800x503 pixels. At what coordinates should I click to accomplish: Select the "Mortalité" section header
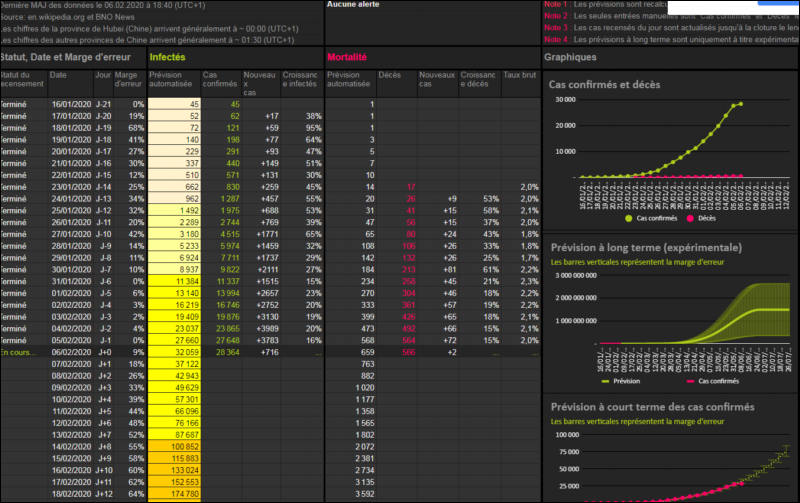(x=347, y=57)
